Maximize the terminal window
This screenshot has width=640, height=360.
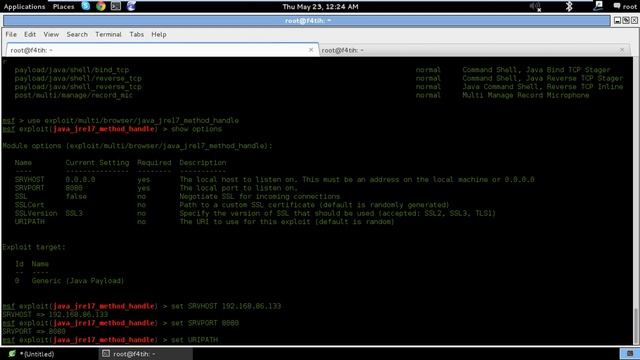pos(626,20)
